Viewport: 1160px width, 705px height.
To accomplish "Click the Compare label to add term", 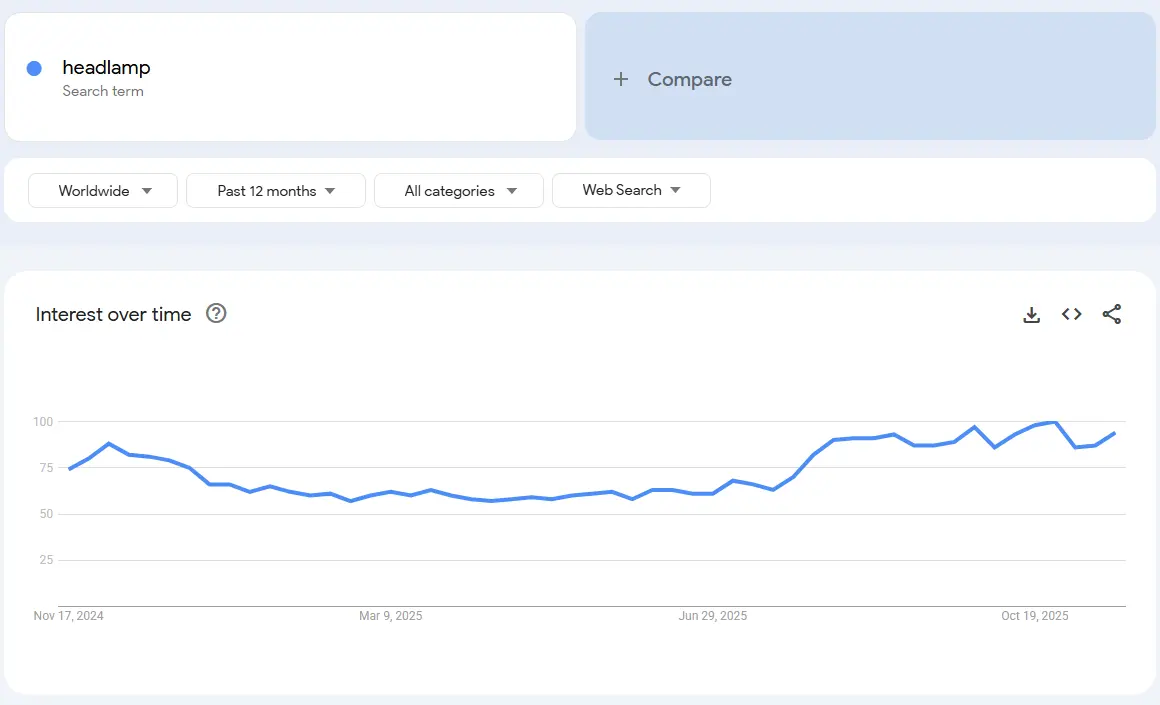I will [689, 79].
